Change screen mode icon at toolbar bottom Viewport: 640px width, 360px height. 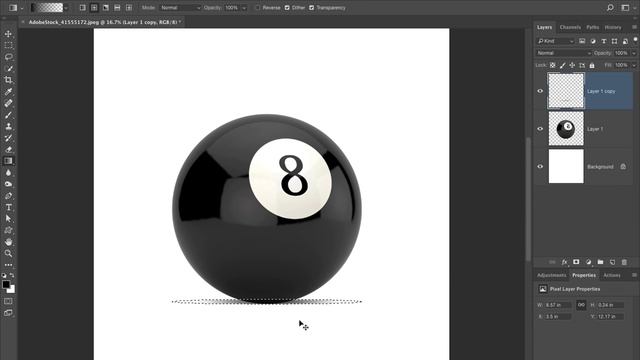(x=8, y=313)
